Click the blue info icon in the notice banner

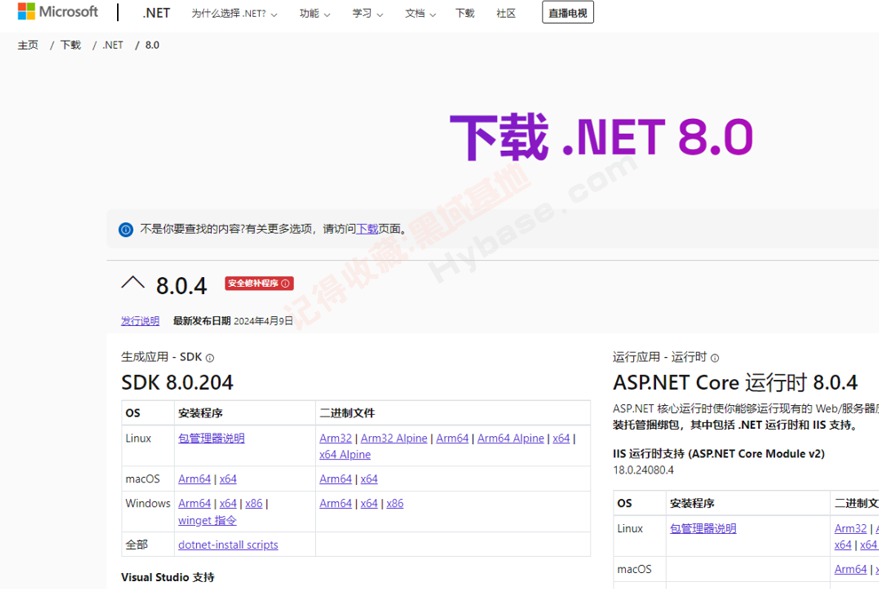[125, 230]
